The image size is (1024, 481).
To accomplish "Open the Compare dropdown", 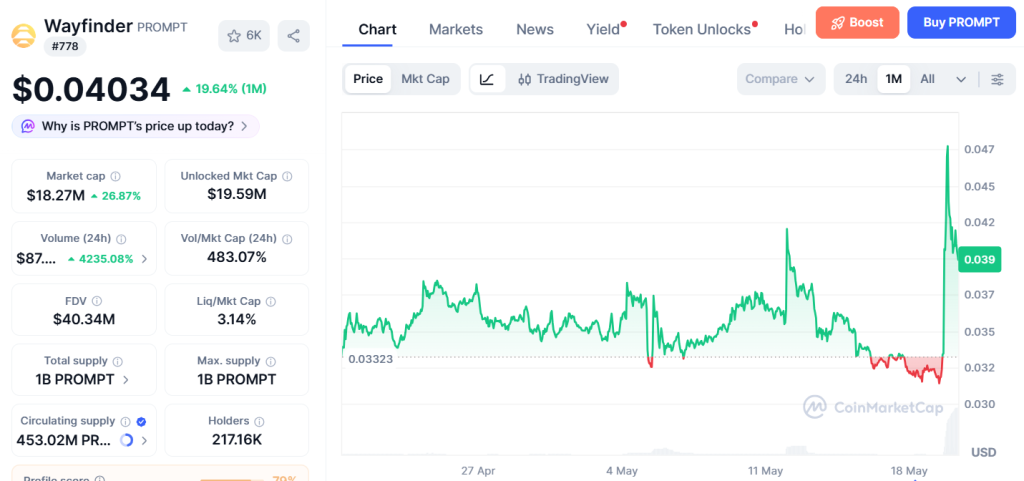I will click(x=780, y=79).
